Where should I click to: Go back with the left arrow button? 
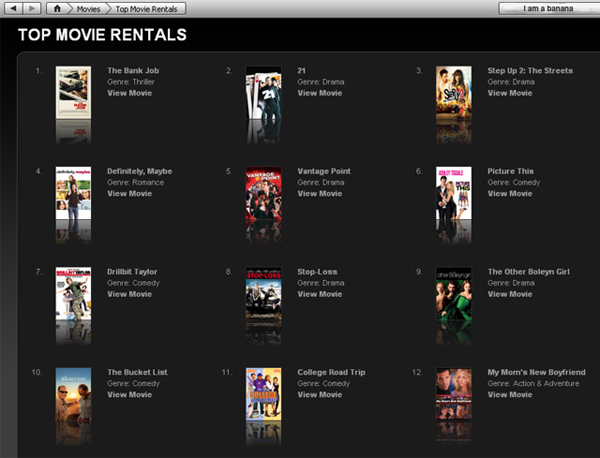(x=13, y=8)
